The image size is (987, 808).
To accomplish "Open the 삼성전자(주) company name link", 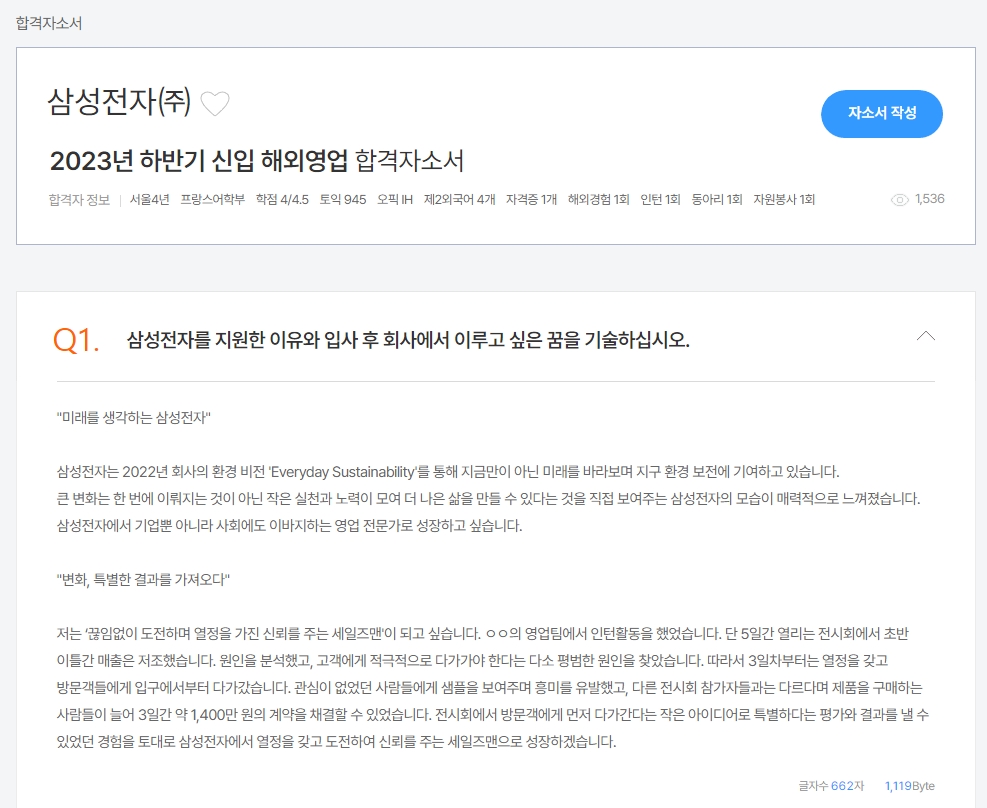I will [119, 101].
